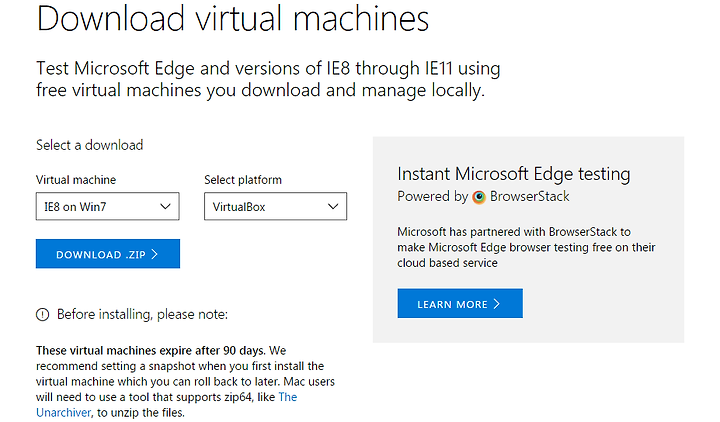Click the LEARN MORE button
Image resolution: width=720 pixels, height=422 pixels.
(460, 303)
